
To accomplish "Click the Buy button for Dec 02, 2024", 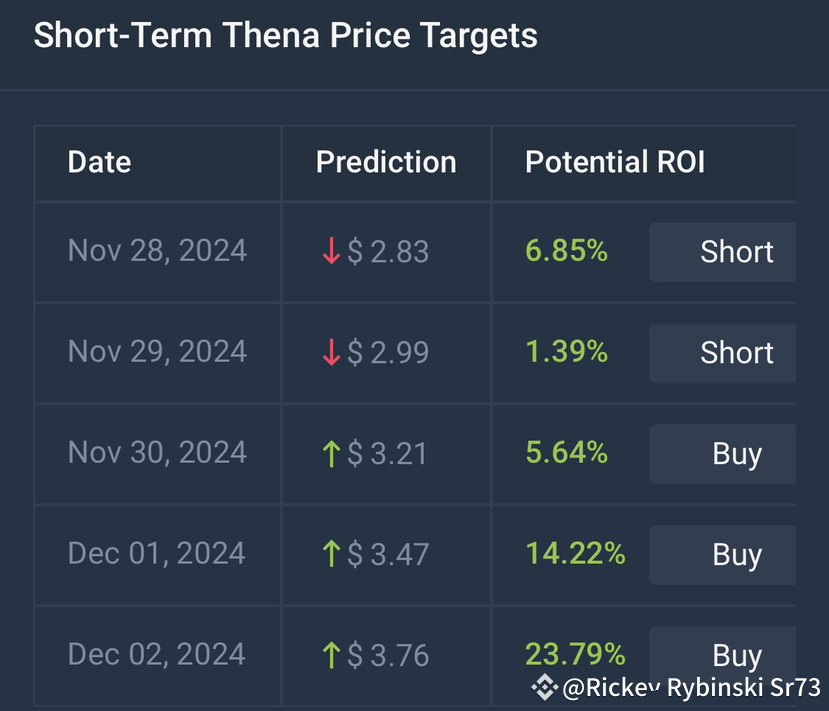I will pyautogui.click(x=722, y=656).
